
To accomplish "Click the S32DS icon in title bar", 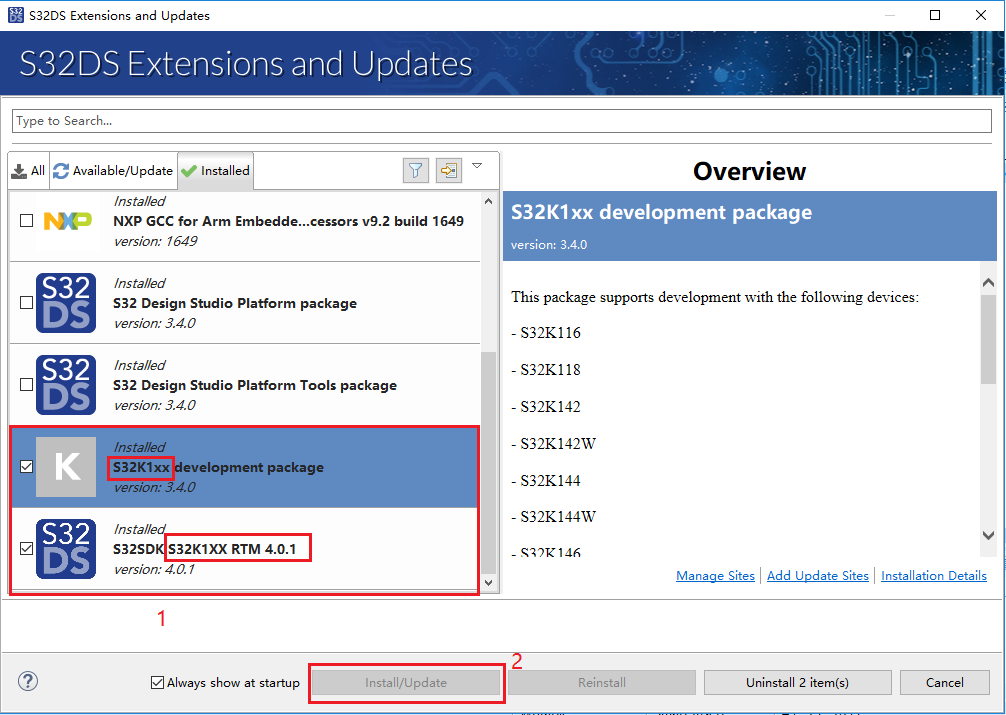I will coord(15,15).
